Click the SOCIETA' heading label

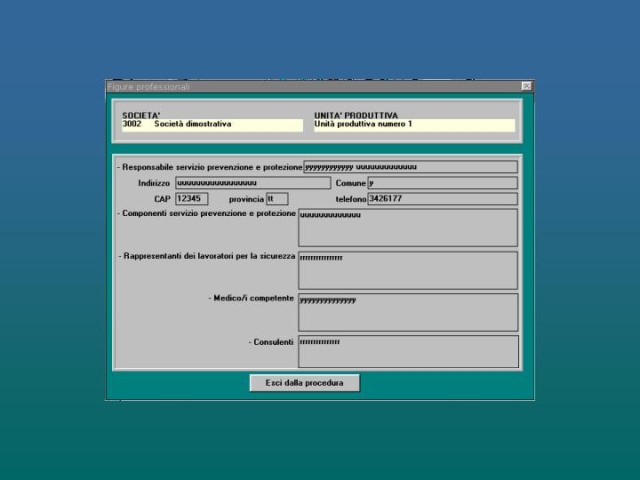point(141,115)
